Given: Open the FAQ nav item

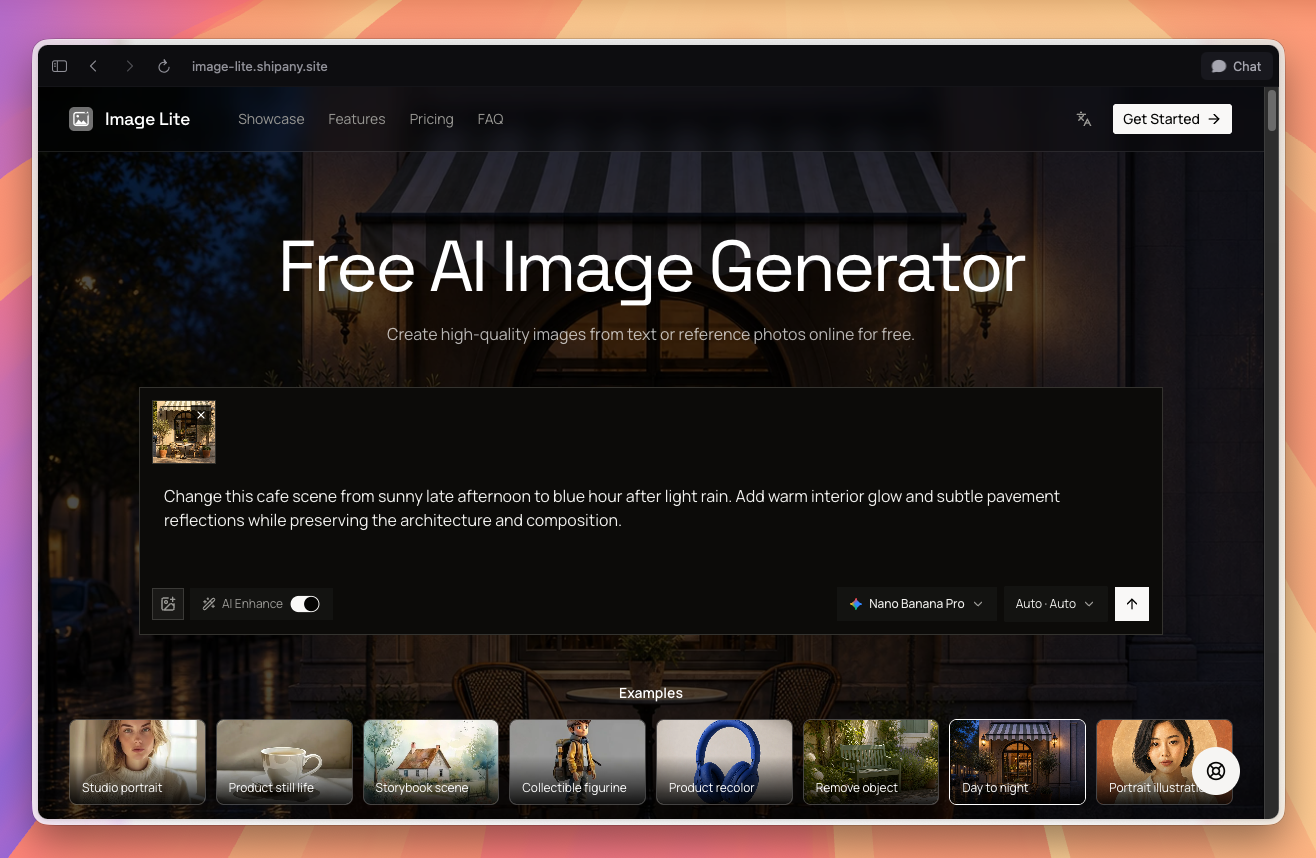Looking at the screenshot, I should pyautogui.click(x=490, y=119).
